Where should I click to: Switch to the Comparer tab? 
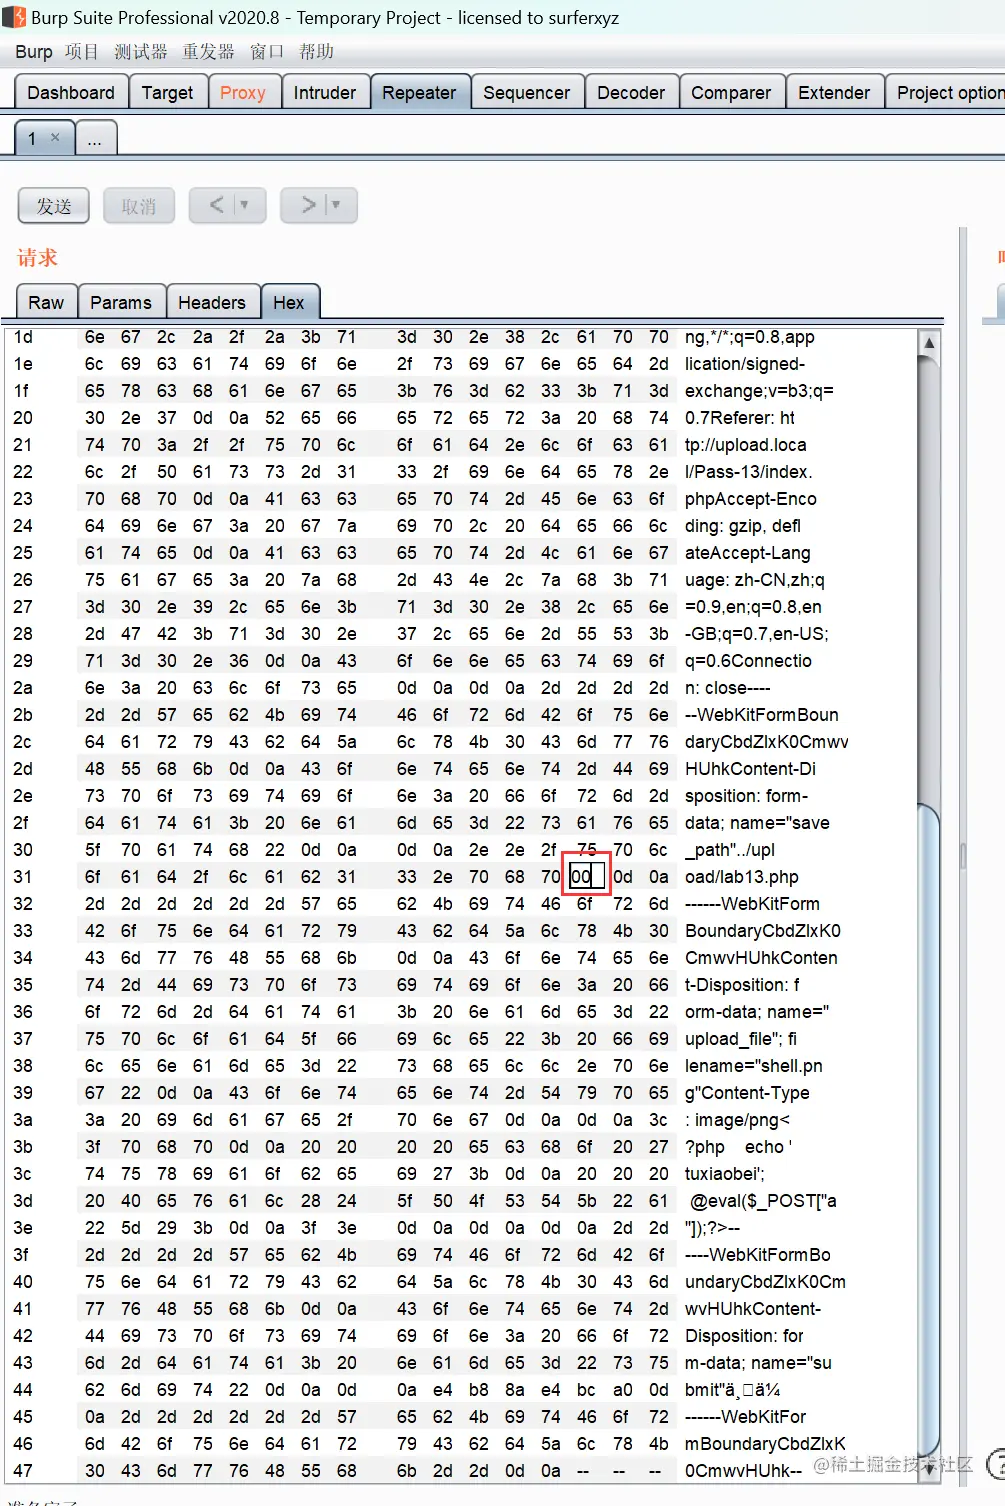(731, 92)
